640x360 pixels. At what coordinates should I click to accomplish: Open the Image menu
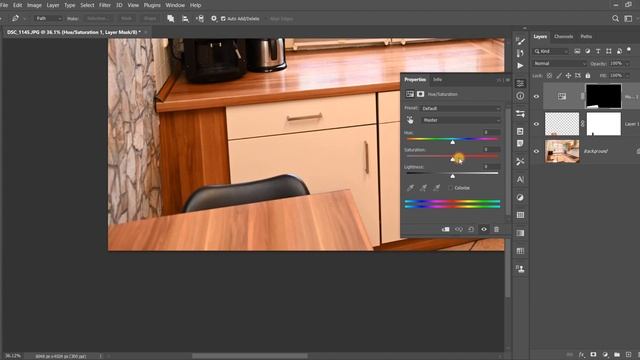point(34,5)
